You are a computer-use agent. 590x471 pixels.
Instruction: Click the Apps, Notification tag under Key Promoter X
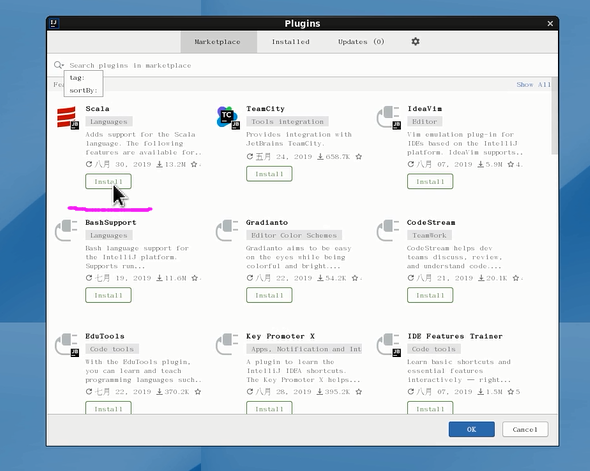pos(304,349)
